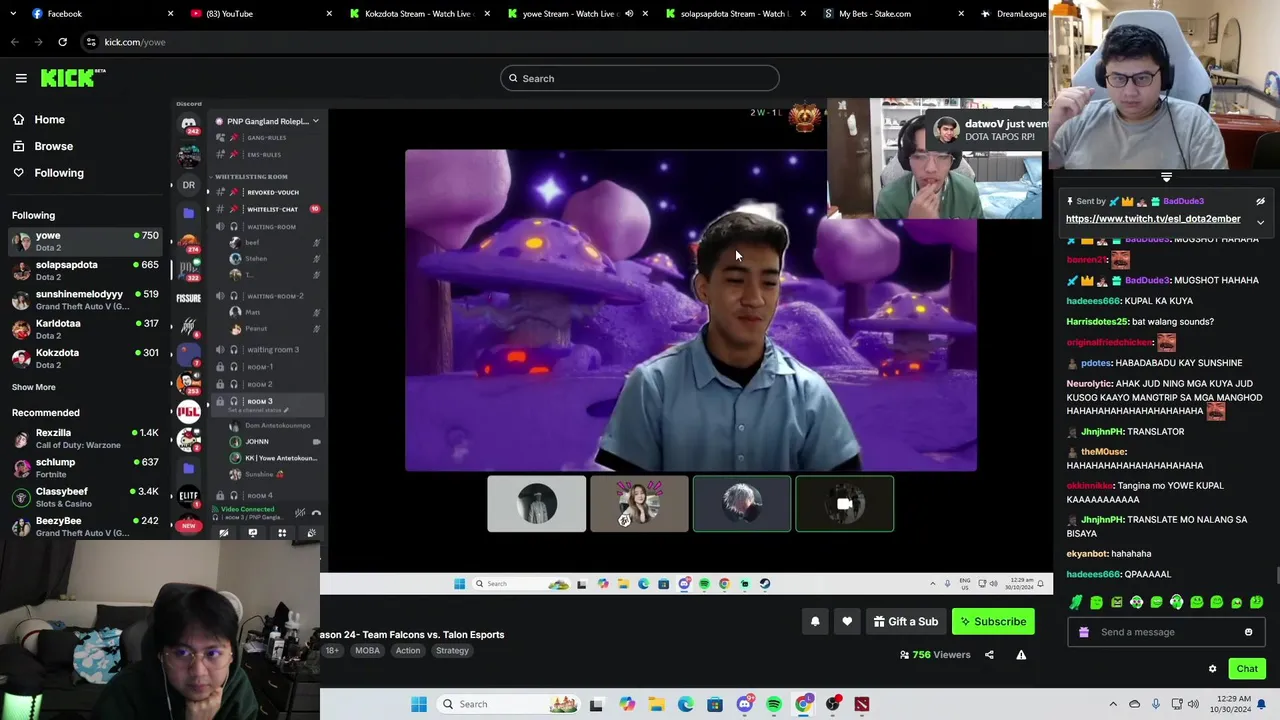Report the stream via the warning triangle icon
The height and width of the screenshot is (720, 1280).
tap(1021, 655)
